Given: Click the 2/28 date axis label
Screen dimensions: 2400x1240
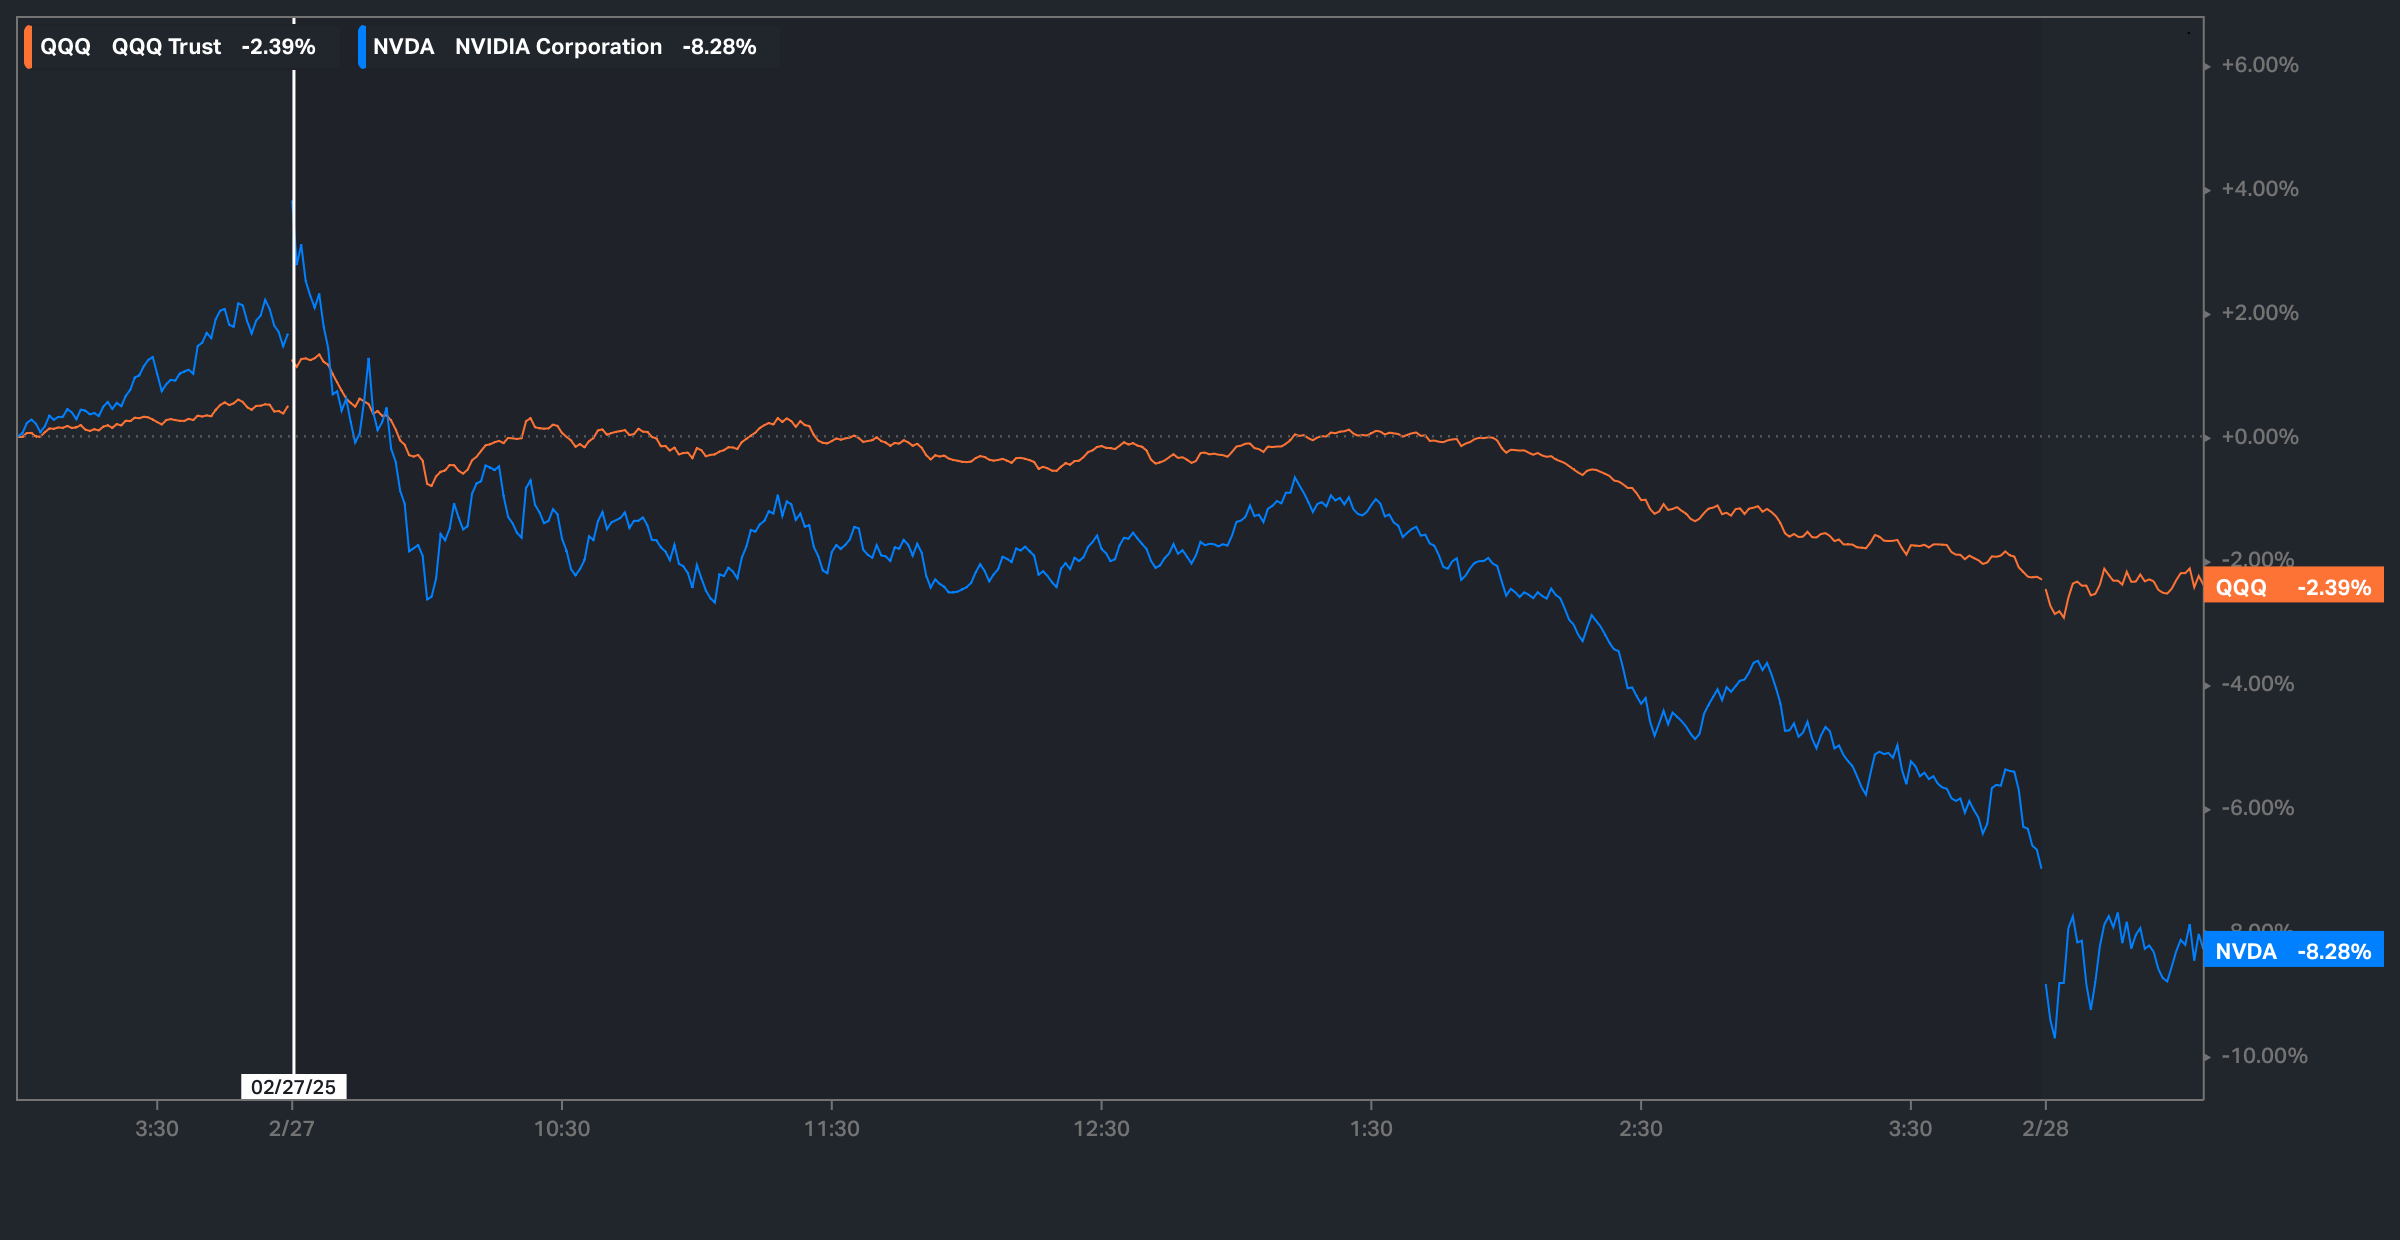Looking at the screenshot, I should coord(2045,1129).
